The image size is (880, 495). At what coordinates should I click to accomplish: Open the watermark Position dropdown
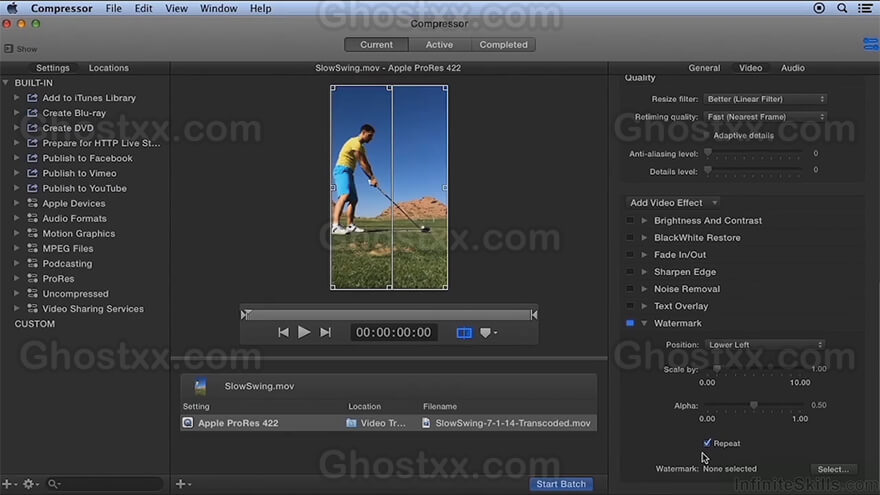tap(765, 345)
